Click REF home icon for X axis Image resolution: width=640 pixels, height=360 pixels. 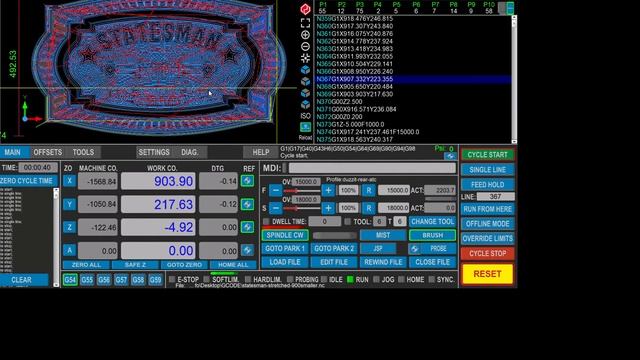247,181
